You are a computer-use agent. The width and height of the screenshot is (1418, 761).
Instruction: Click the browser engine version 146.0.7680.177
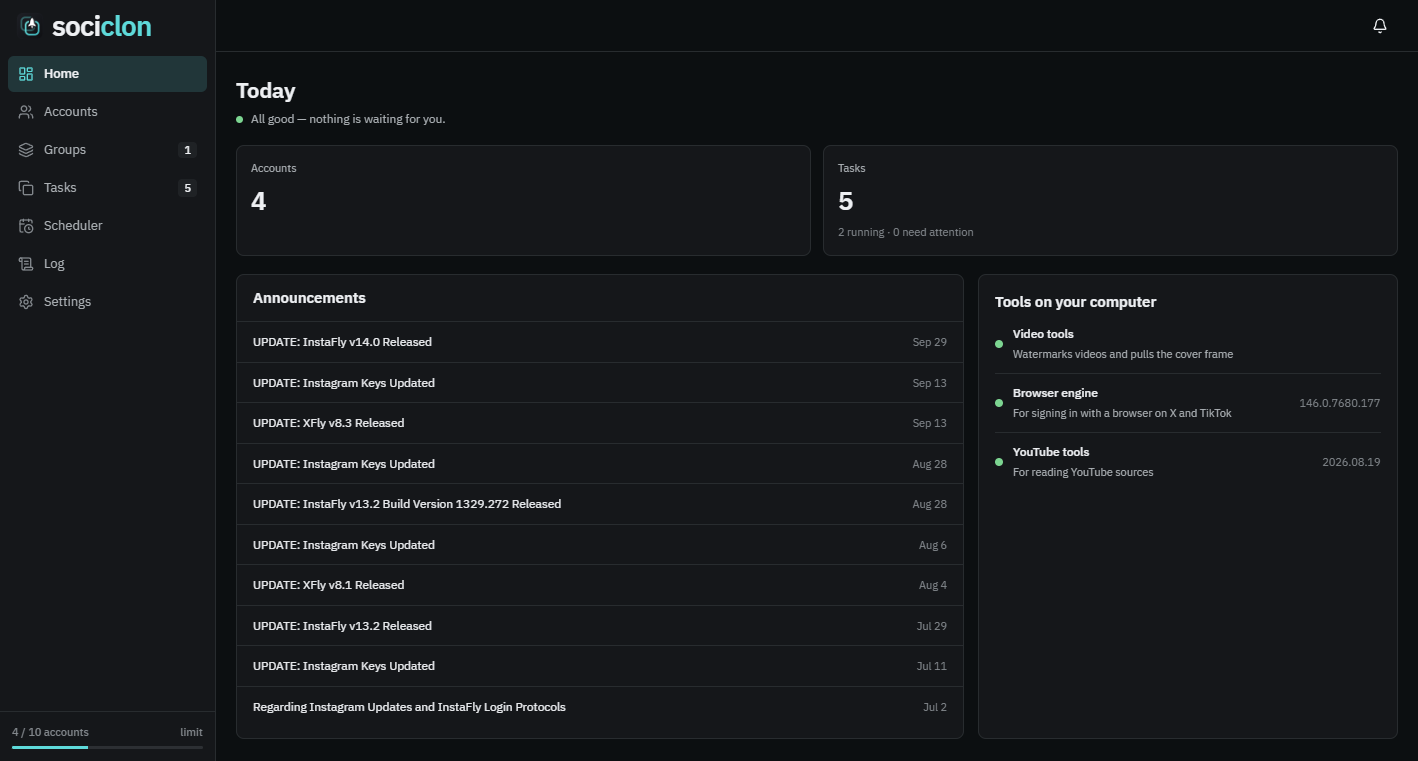pos(1339,403)
